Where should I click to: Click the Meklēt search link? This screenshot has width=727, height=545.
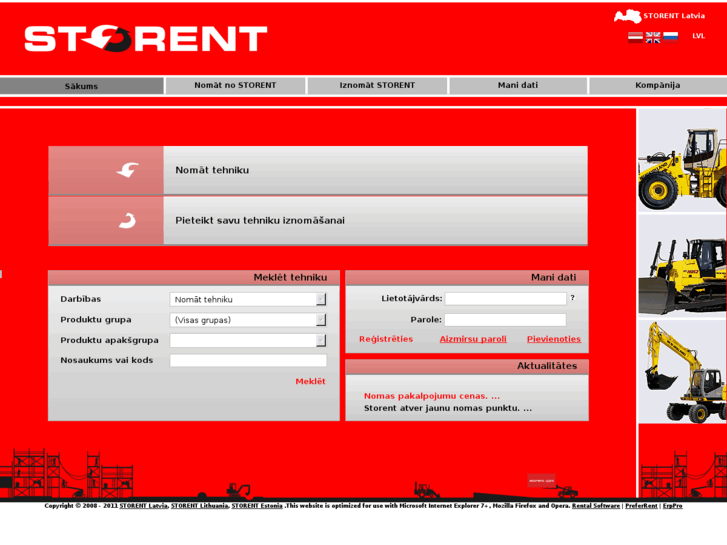[x=310, y=381]
